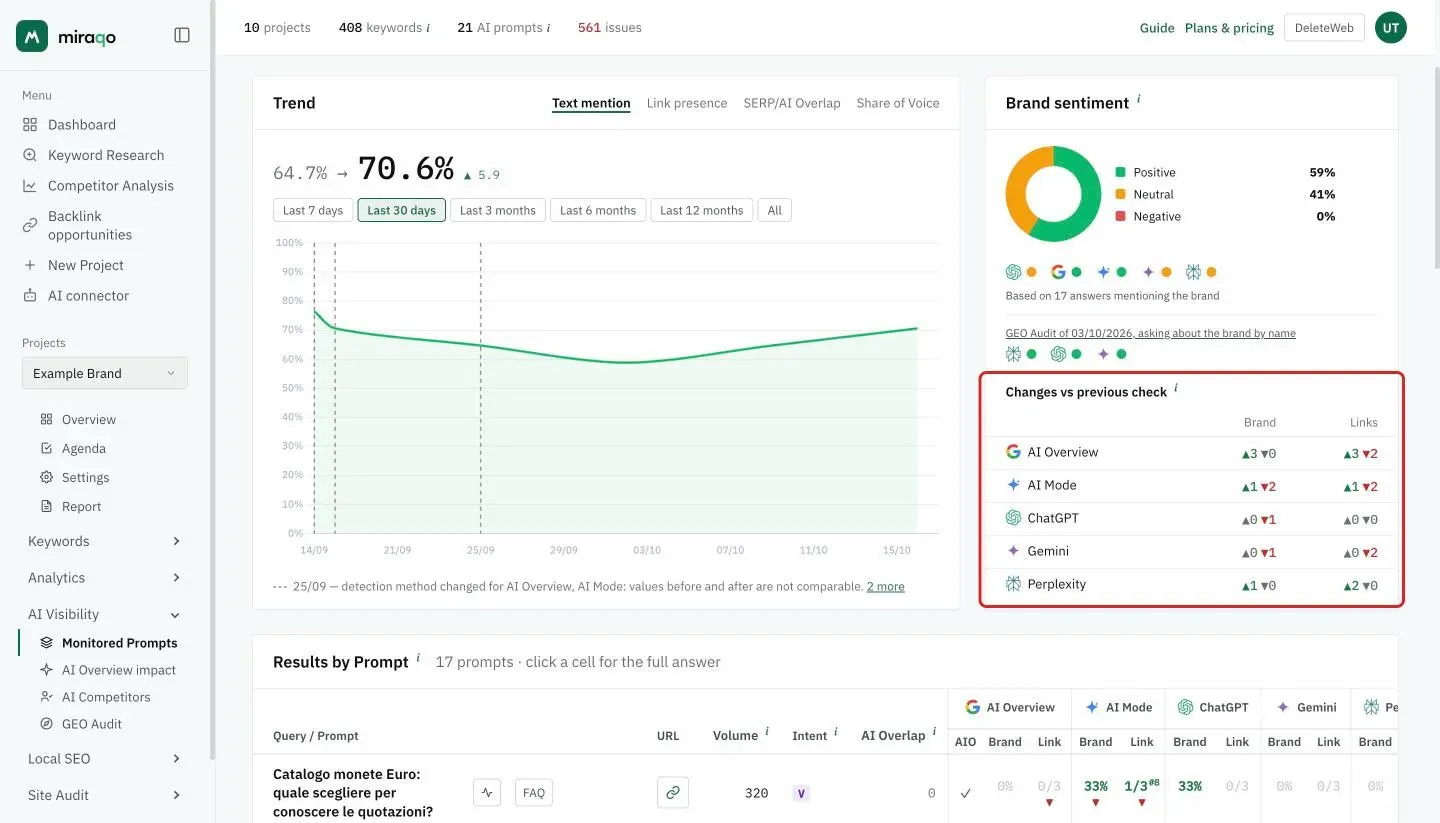Screen dimensions: 1440x823
Task: Click the miraqo logo icon
Action: [32, 36]
